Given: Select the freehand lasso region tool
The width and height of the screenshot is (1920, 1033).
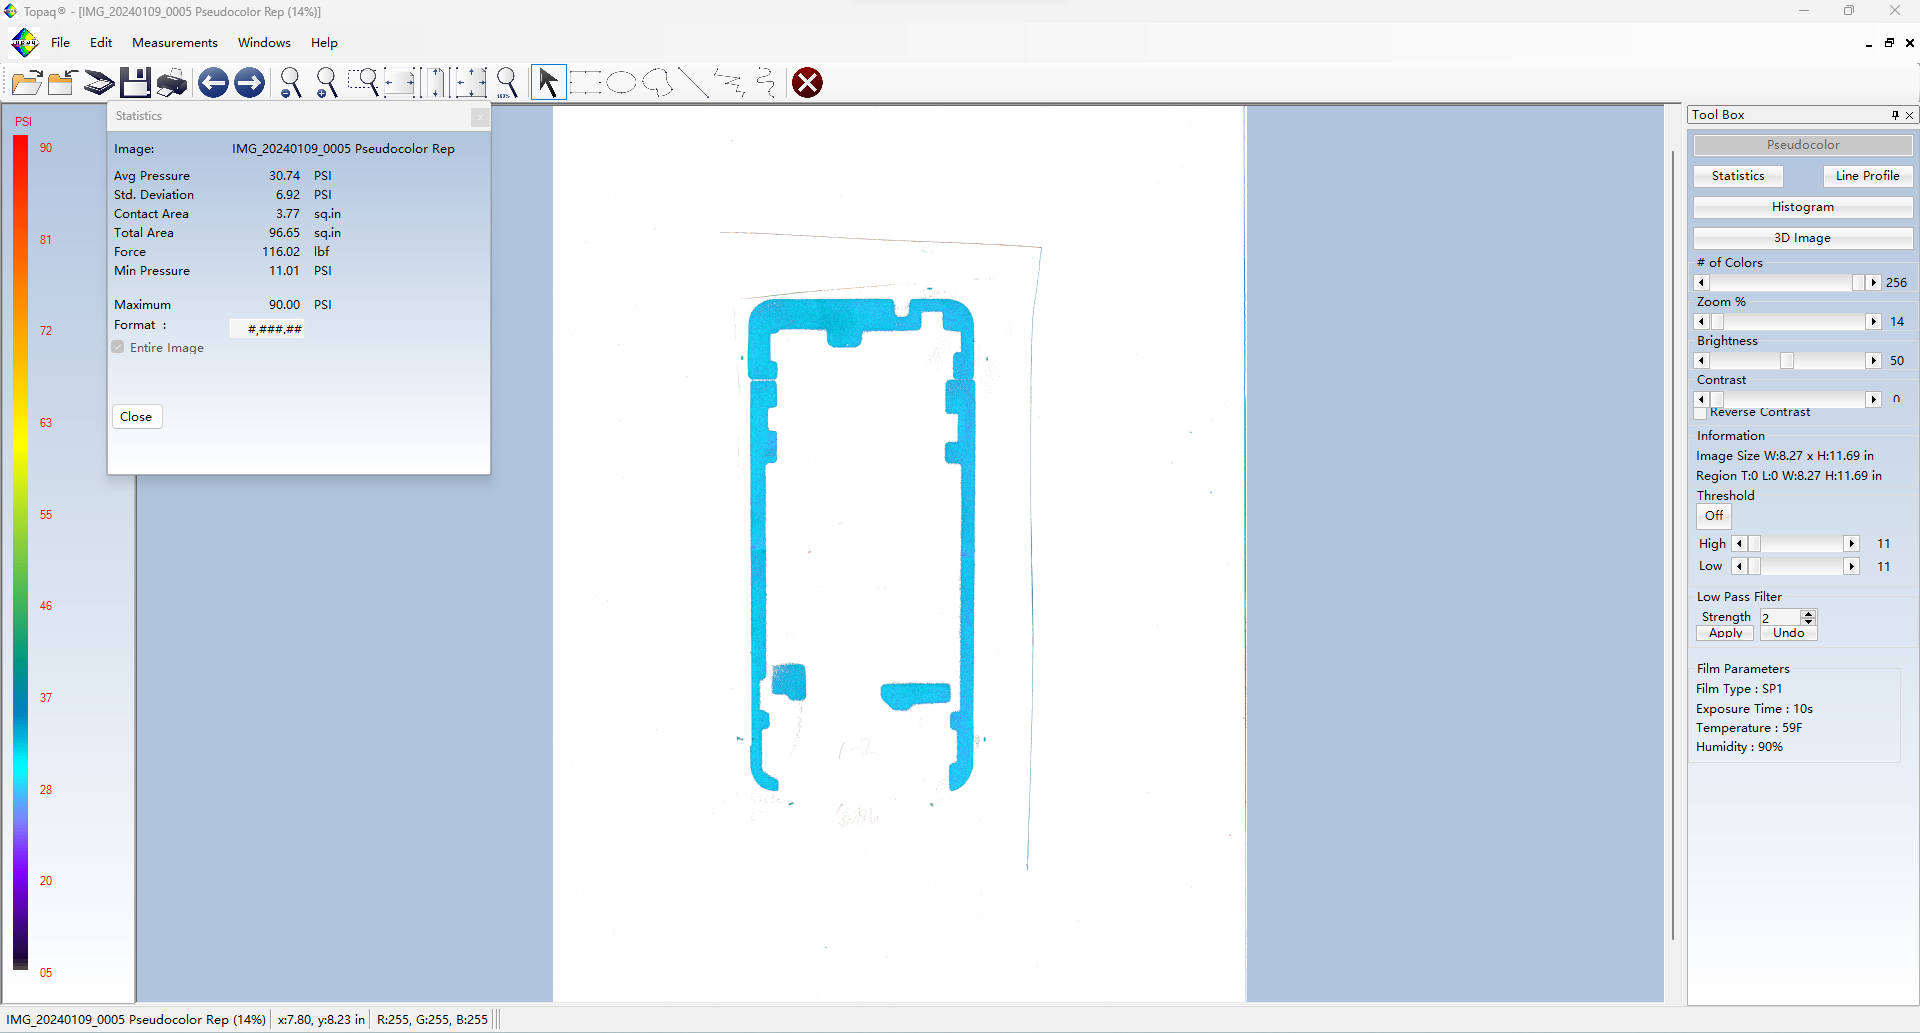Looking at the screenshot, I should [x=657, y=83].
